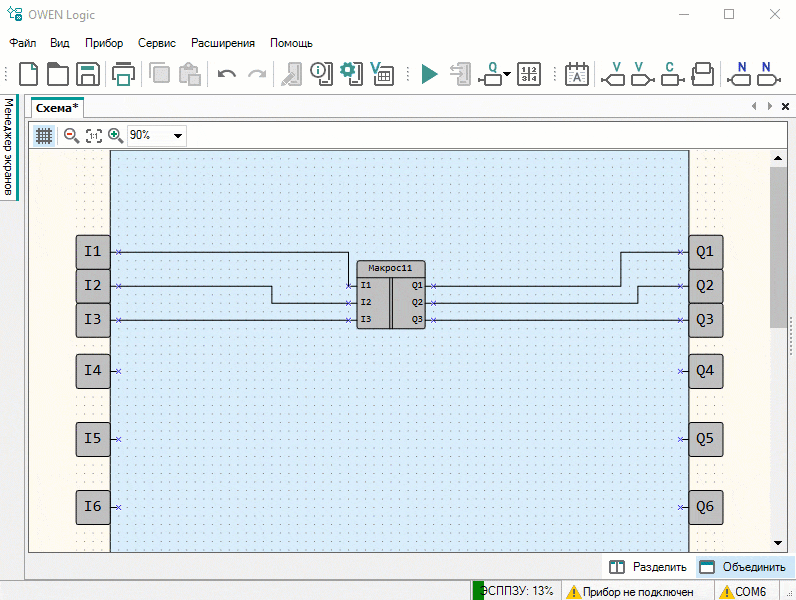Screen dimensions: 796x600
Task: Select the Макрос11 block on canvas
Action: 391,268
